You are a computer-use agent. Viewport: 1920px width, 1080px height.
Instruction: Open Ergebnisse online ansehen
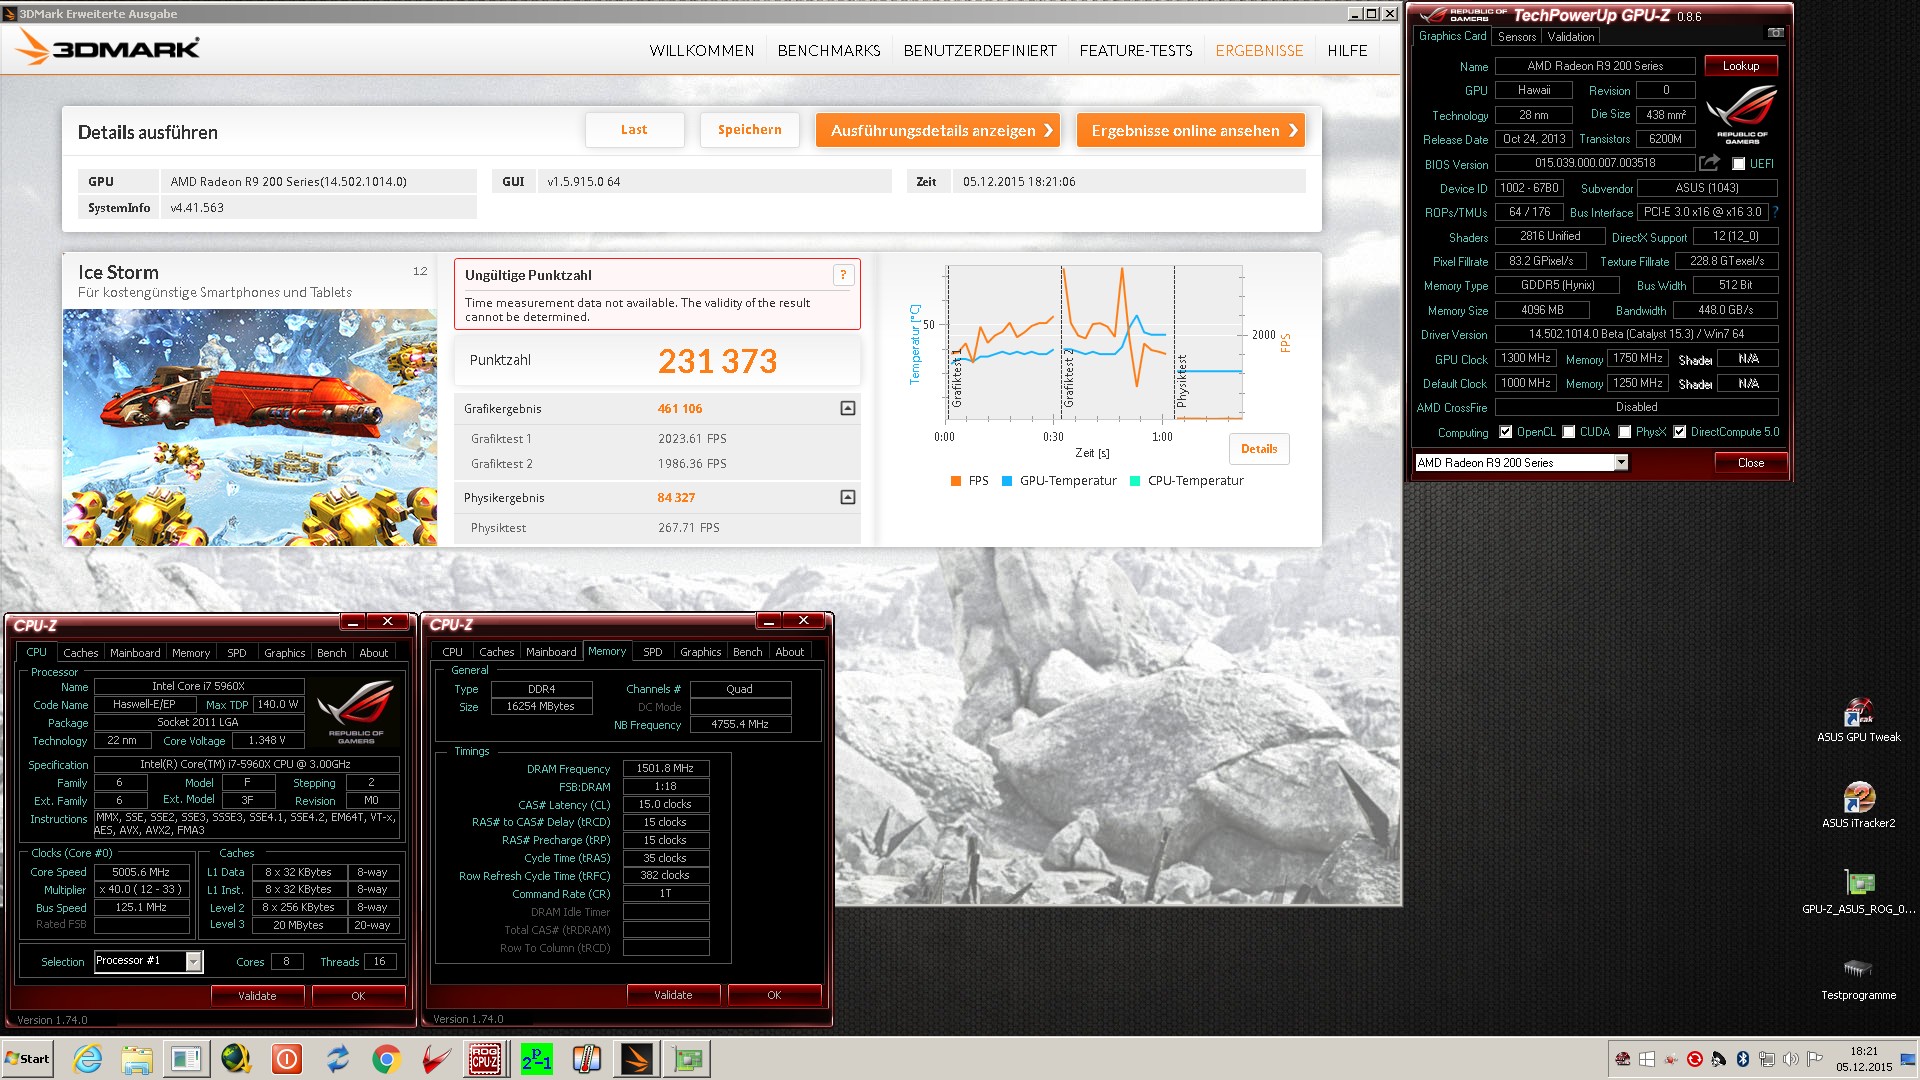pos(1191,130)
